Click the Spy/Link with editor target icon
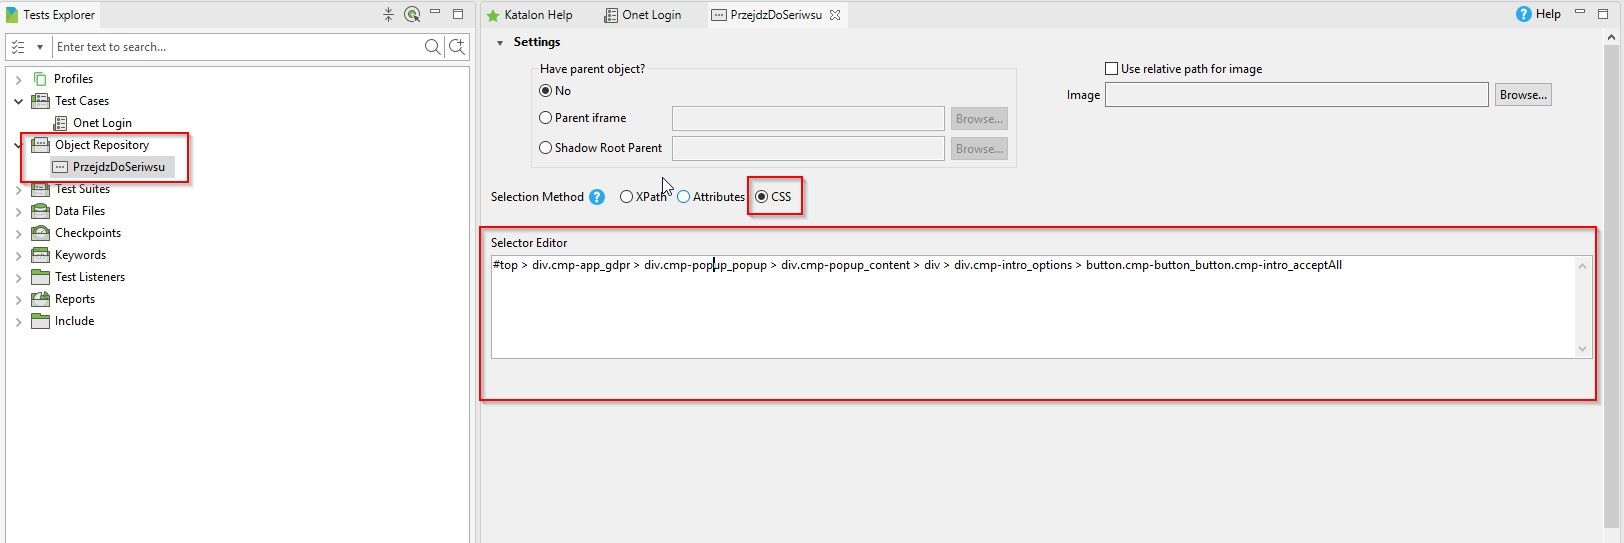The height and width of the screenshot is (543, 1624). (x=412, y=14)
